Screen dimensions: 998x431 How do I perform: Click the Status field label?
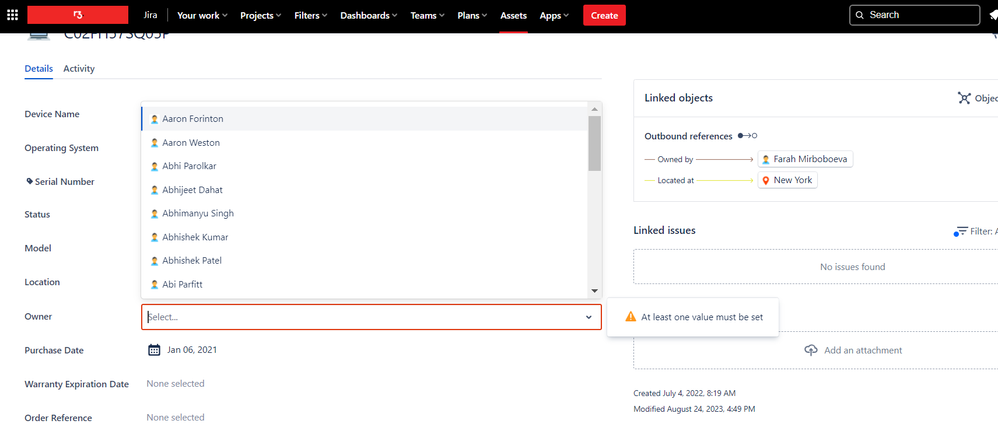tap(38, 215)
